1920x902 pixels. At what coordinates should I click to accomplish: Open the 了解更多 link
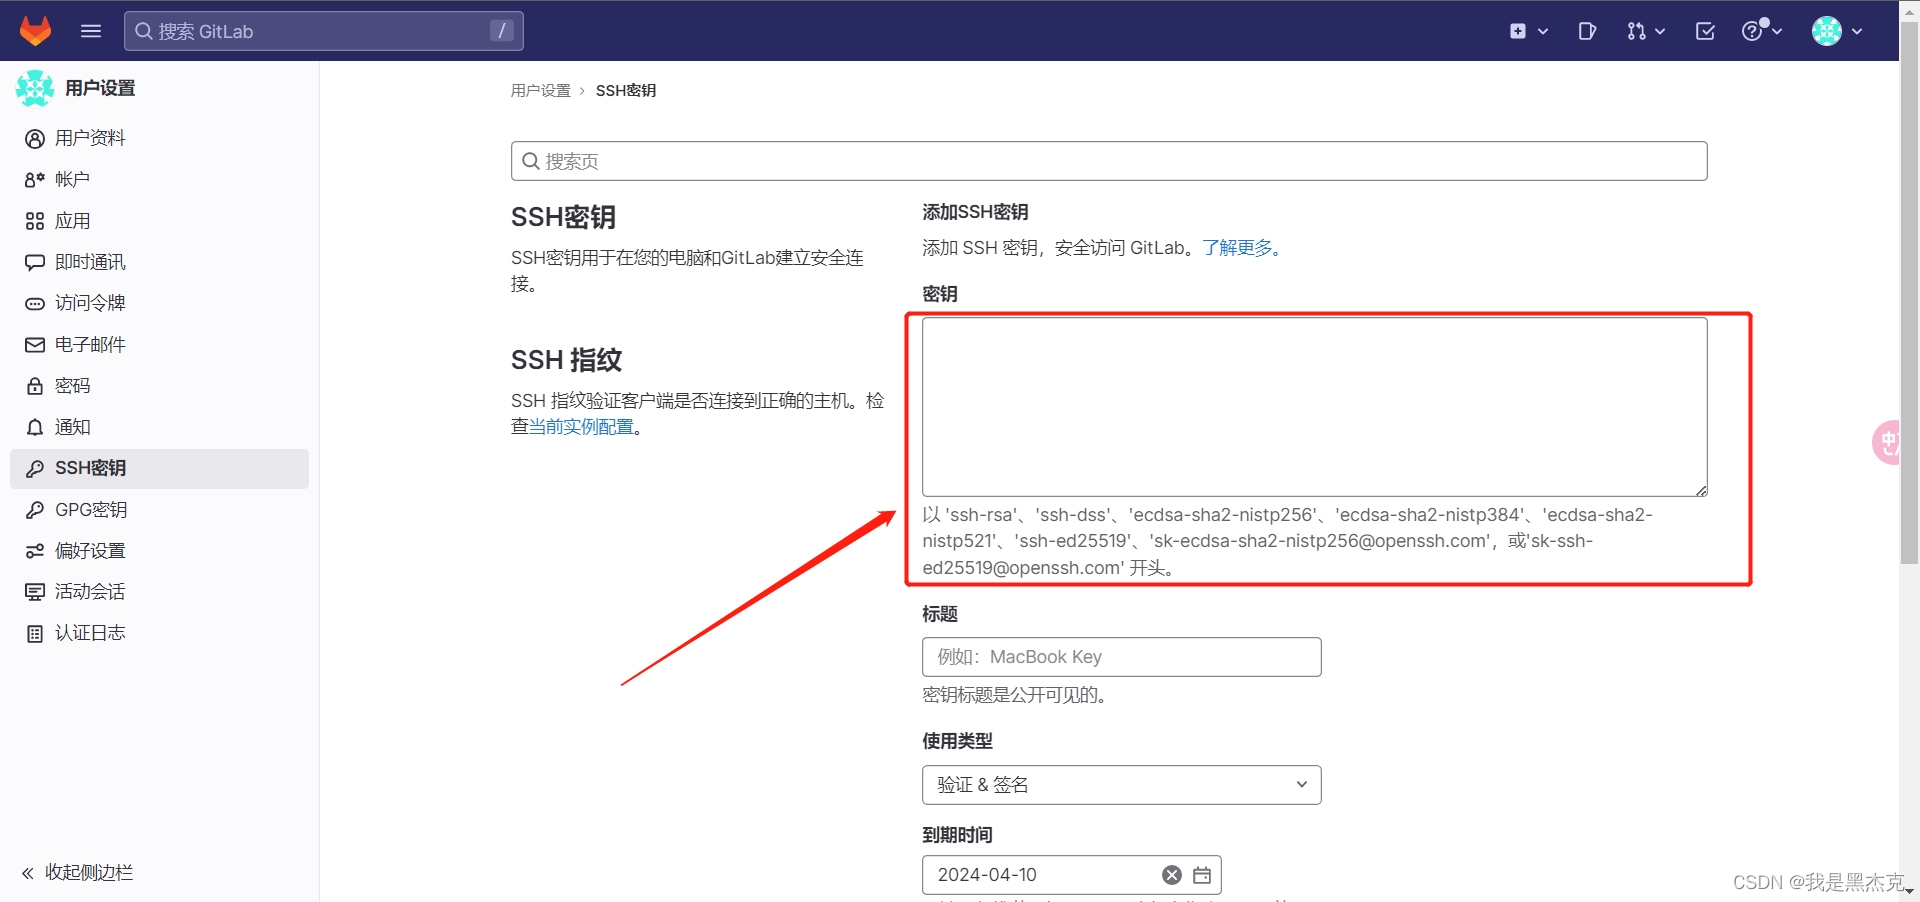pos(1238,248)
